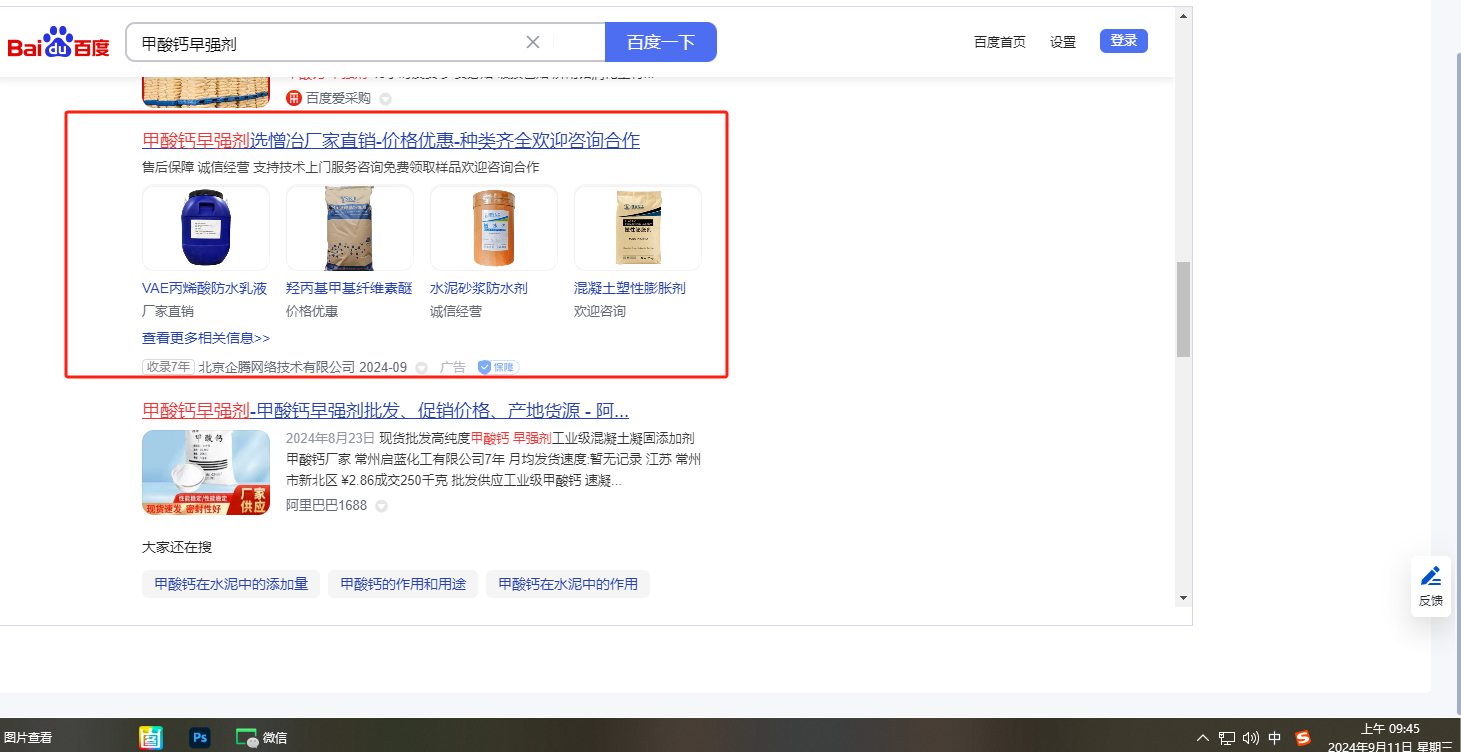The height and width of the screenshot is (752, 1461).
Task: Expand the arrow beside 北京企腾网络技术有限公司 2024-09
Action: 421,368
